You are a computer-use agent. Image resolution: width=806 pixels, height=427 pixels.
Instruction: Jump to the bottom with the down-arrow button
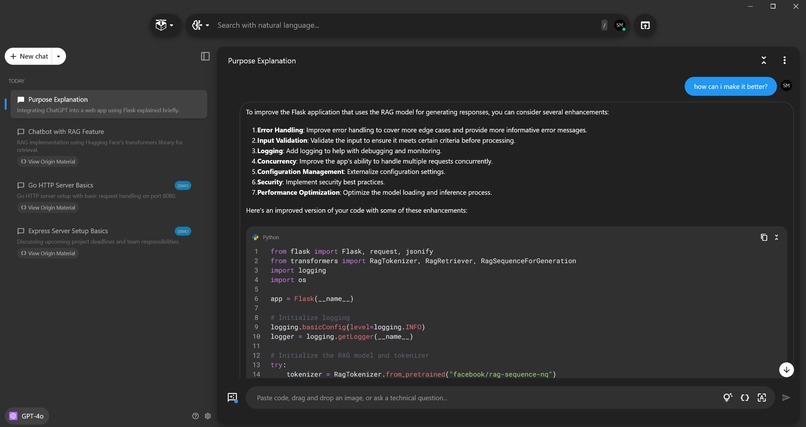pos(786,369)
